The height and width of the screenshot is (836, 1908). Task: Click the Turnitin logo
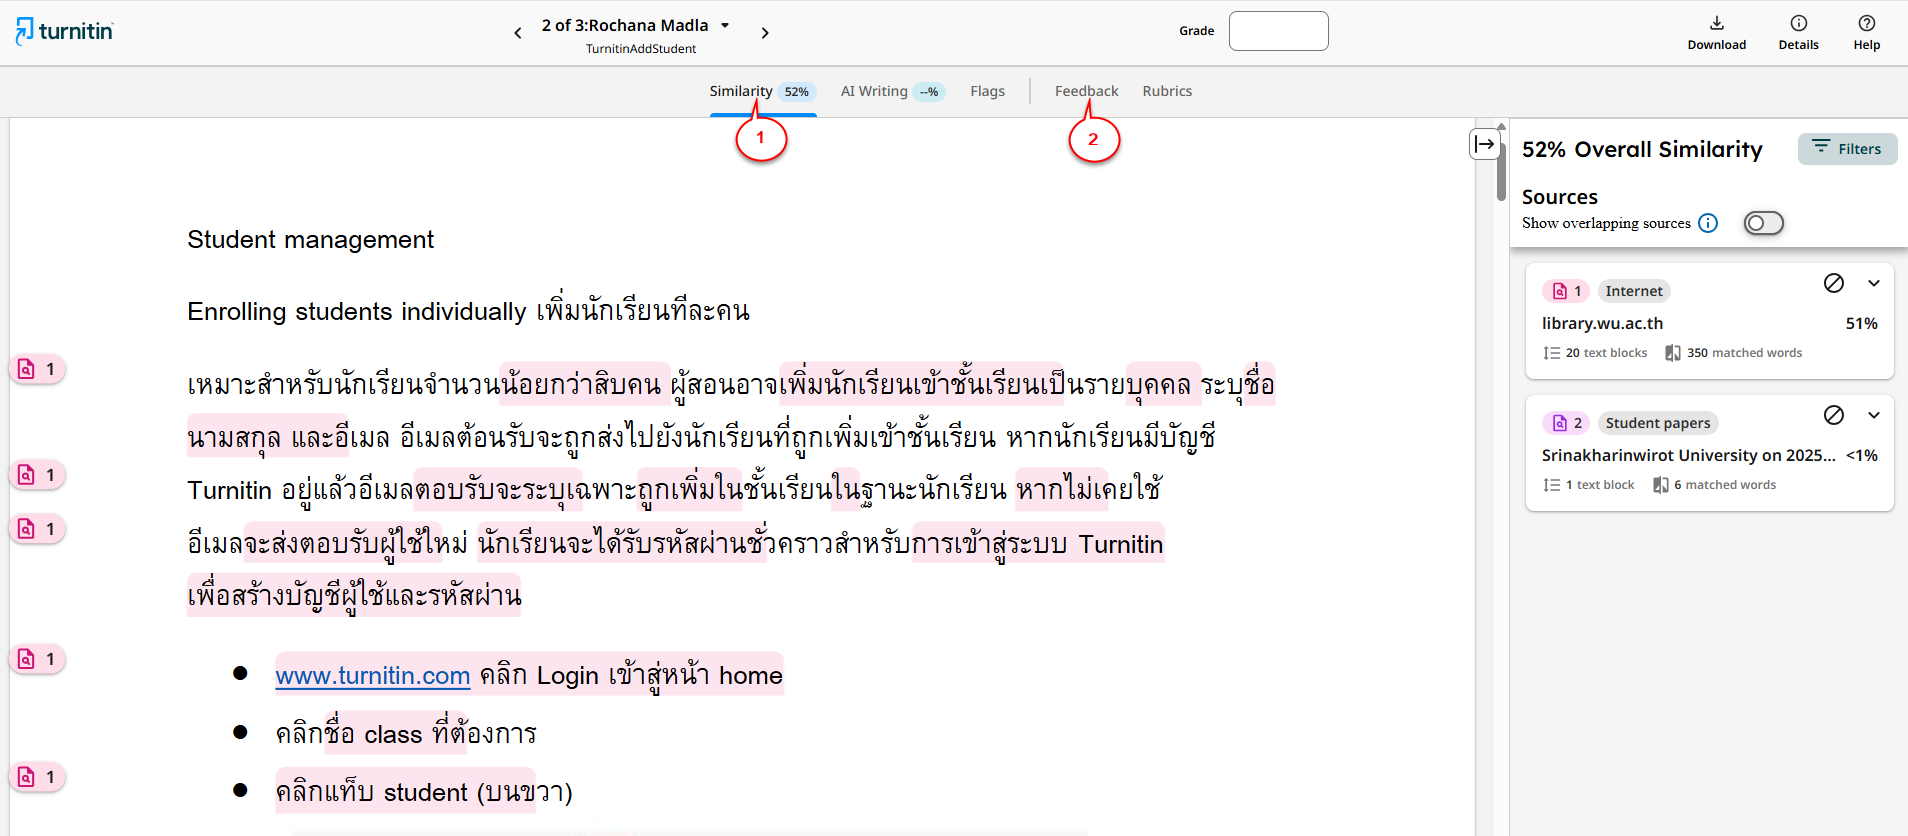tap(65, 31)
